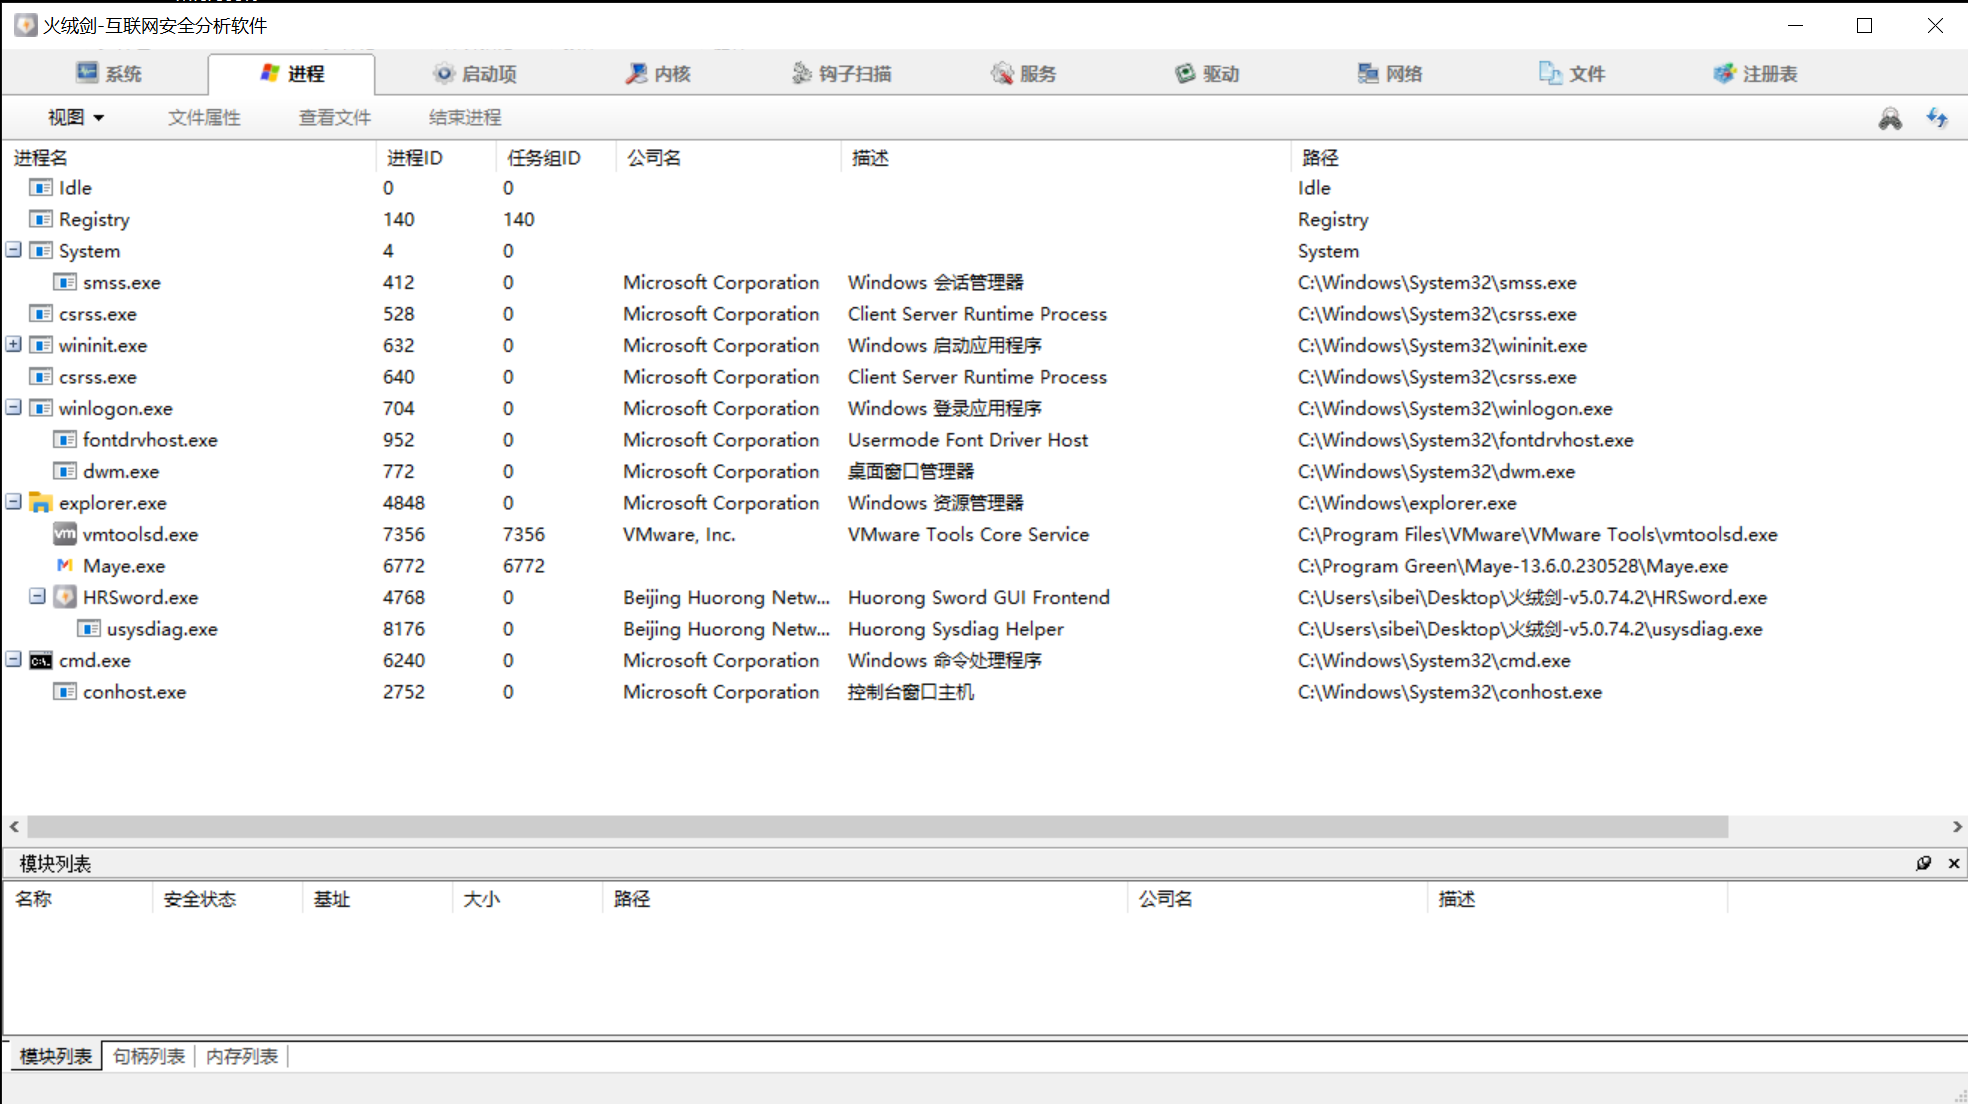Click the fontdrvhost.exe process icon

(x=65, y=439)
